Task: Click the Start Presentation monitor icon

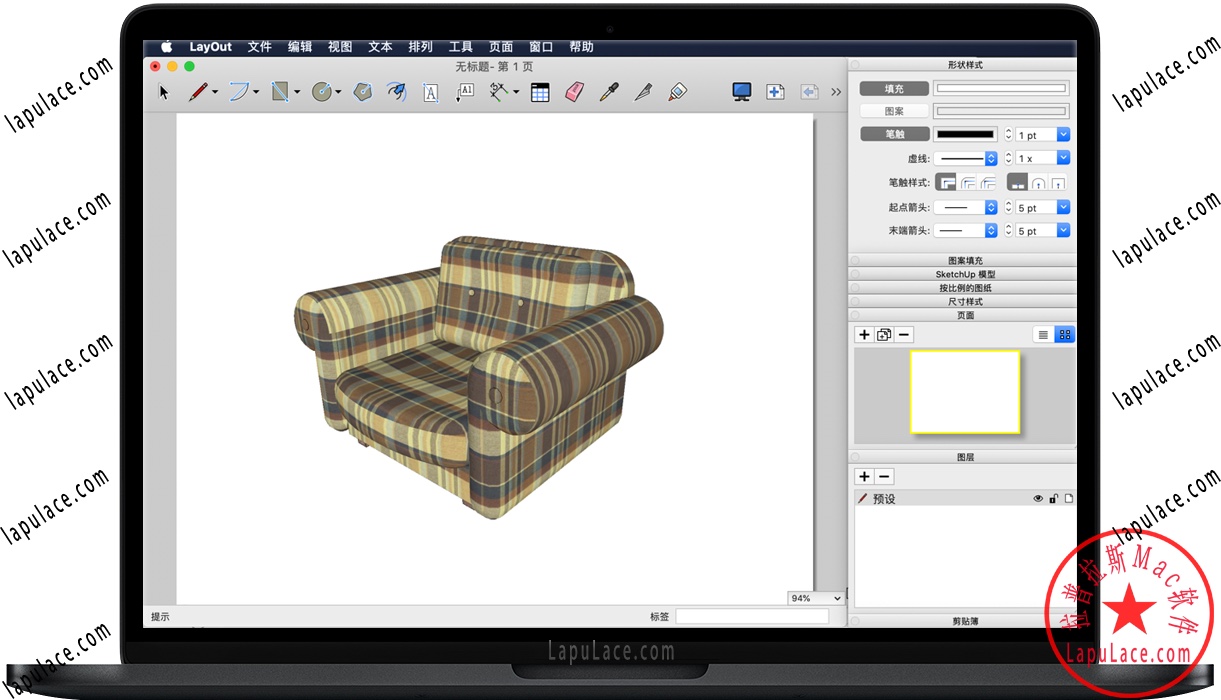Action: [x=741, y=92]
